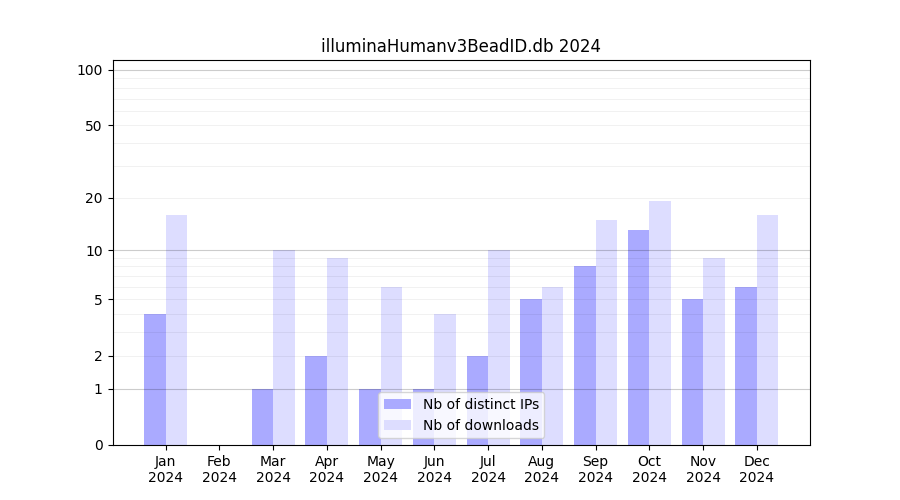Click the 'Nb of distinct IPs' legend text
The width and height of the screenshot is (900, 500).
pos(480,404)
